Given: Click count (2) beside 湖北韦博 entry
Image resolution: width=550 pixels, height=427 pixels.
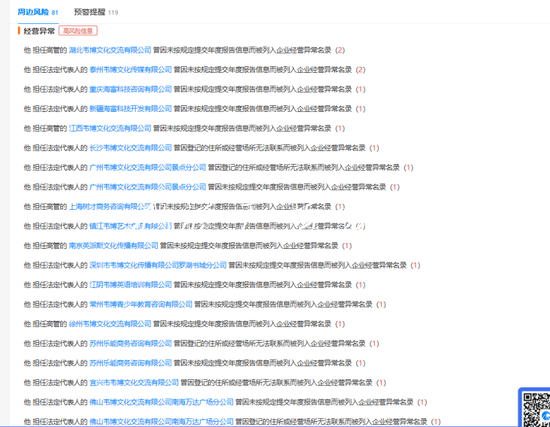Looking at the screenshot, I should 340,50.
